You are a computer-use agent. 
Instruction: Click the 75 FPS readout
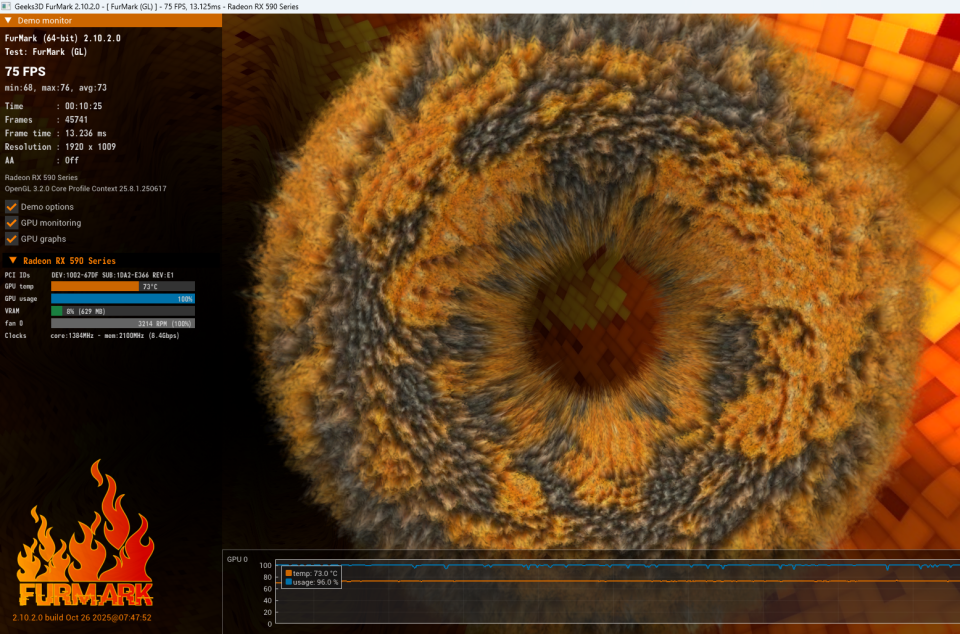[x=25, y=72]
